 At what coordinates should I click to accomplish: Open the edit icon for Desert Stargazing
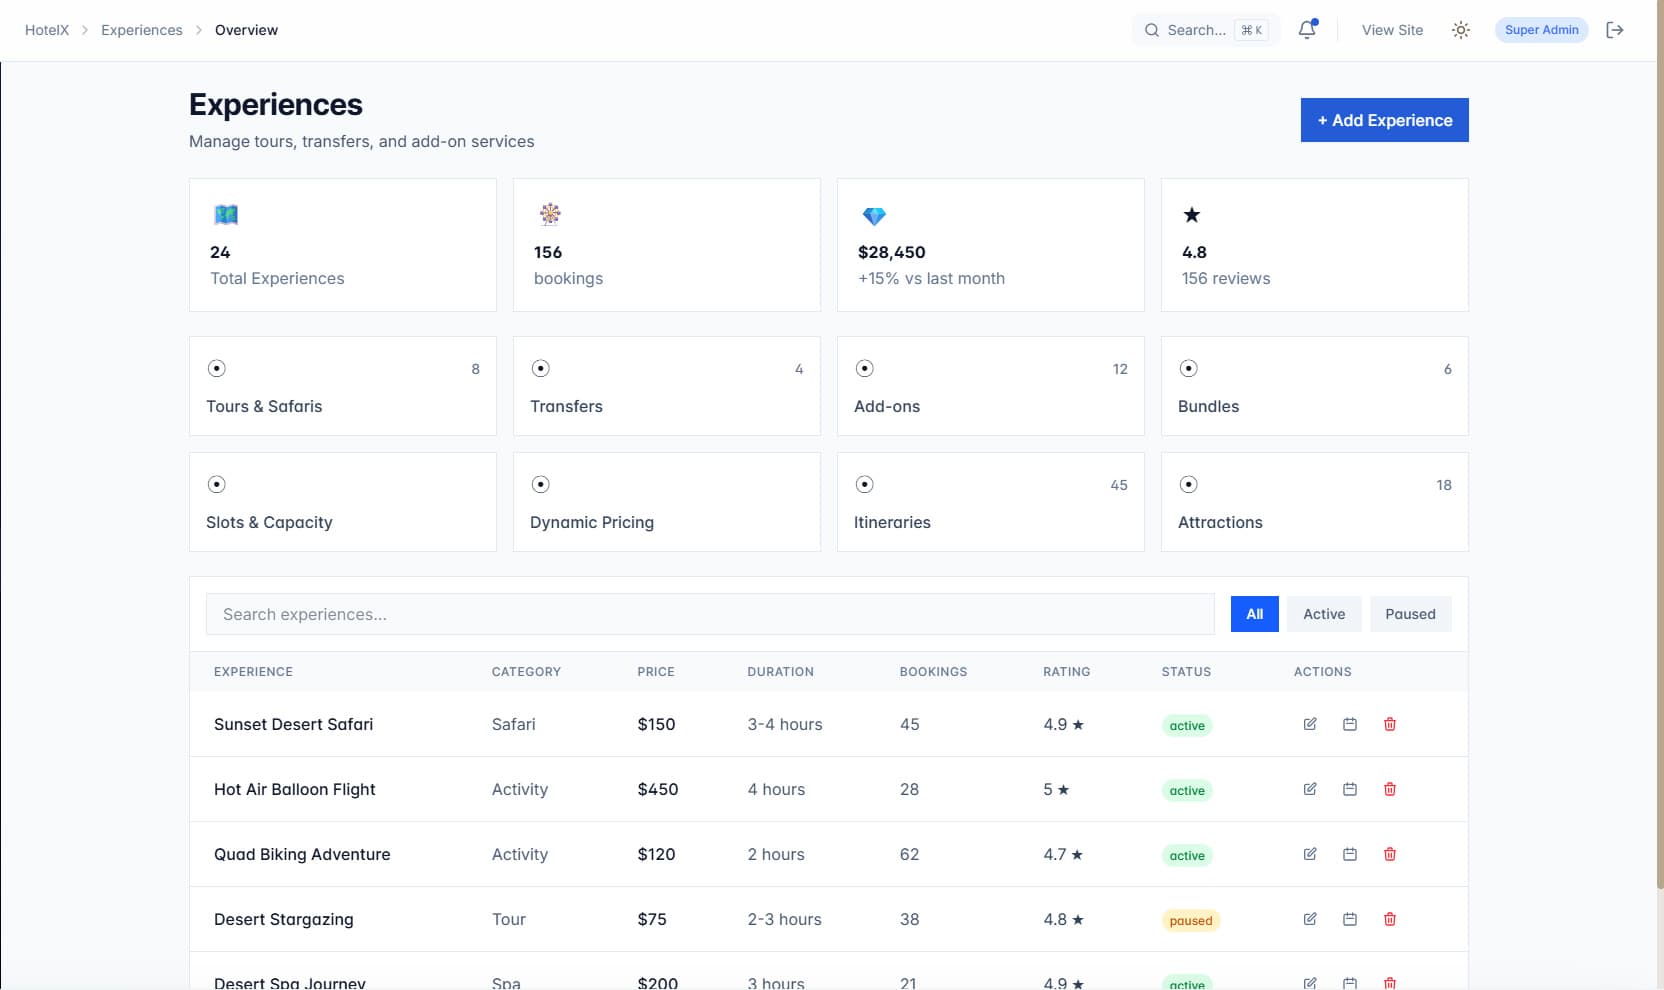coord(1309,919)
